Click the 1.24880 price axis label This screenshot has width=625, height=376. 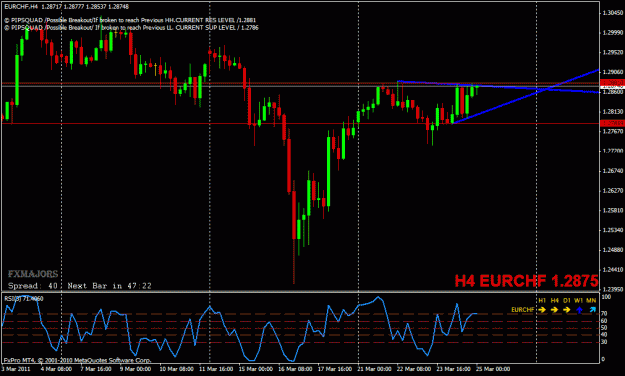613,250
